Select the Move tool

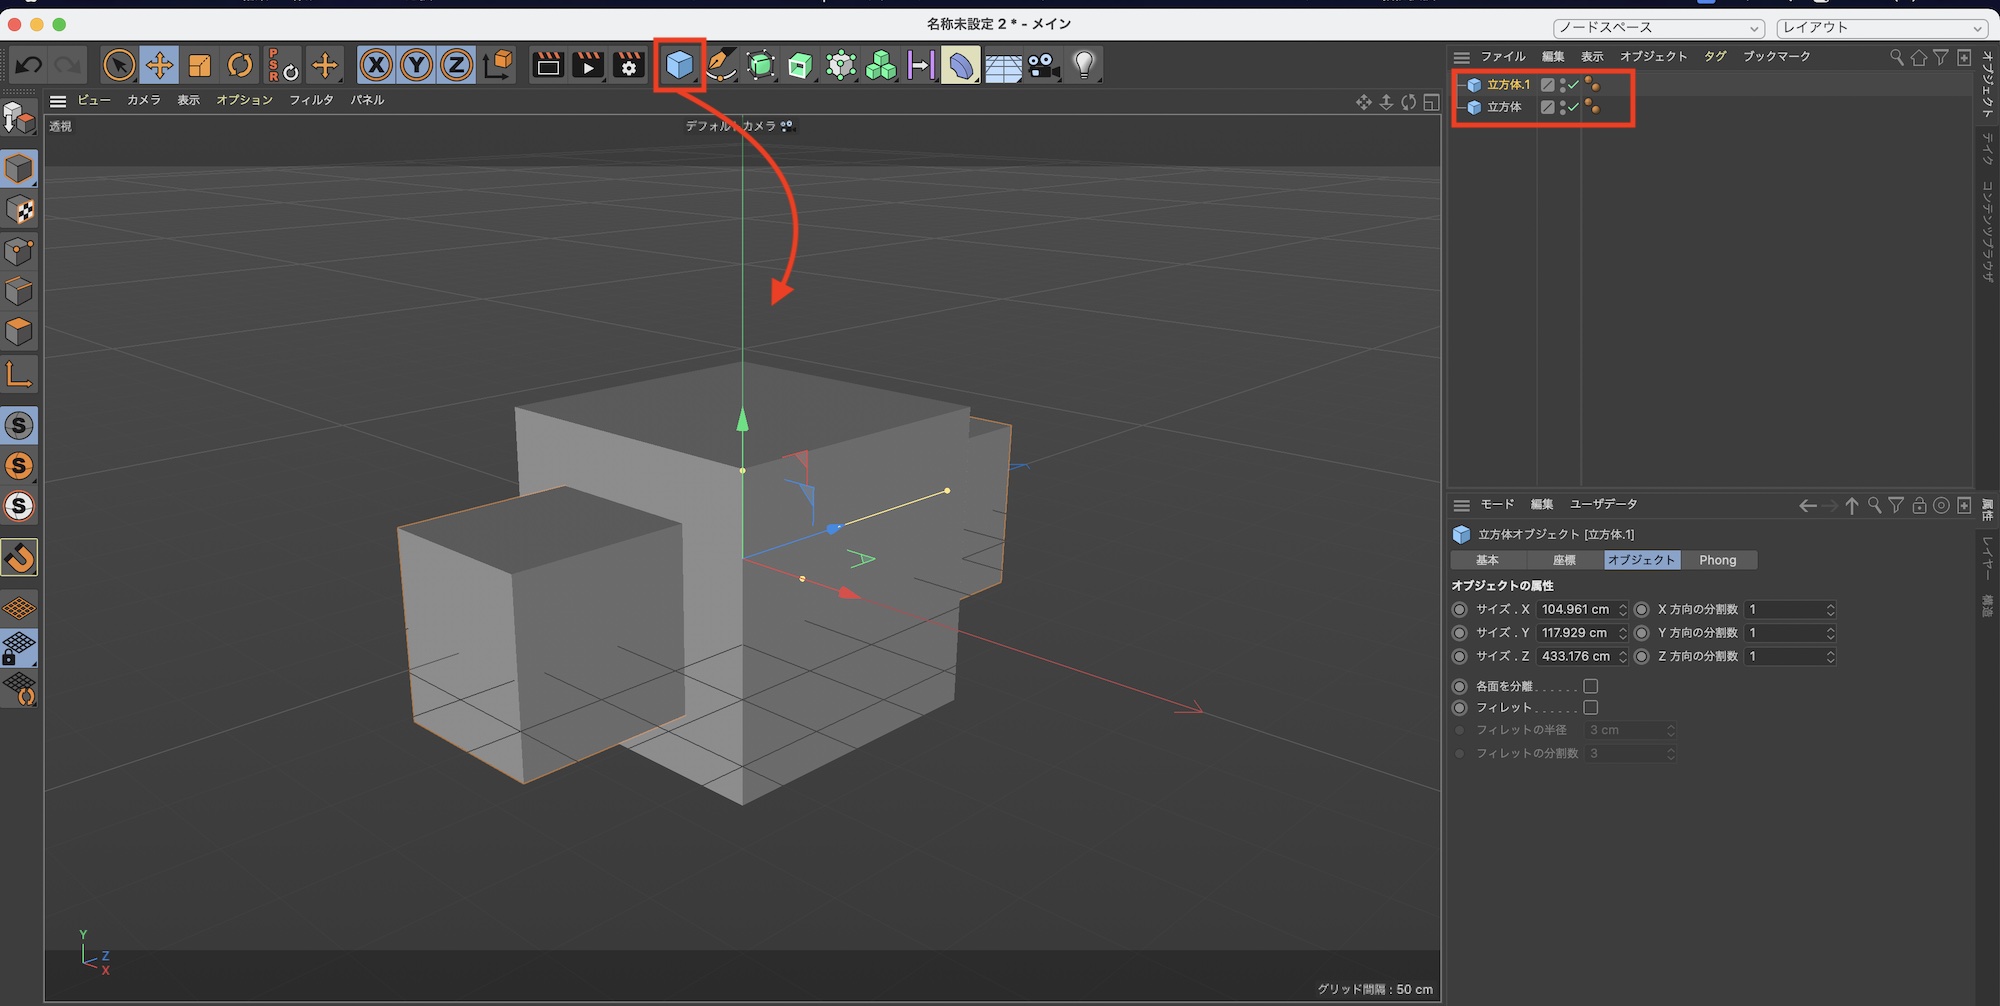(160, 66)
